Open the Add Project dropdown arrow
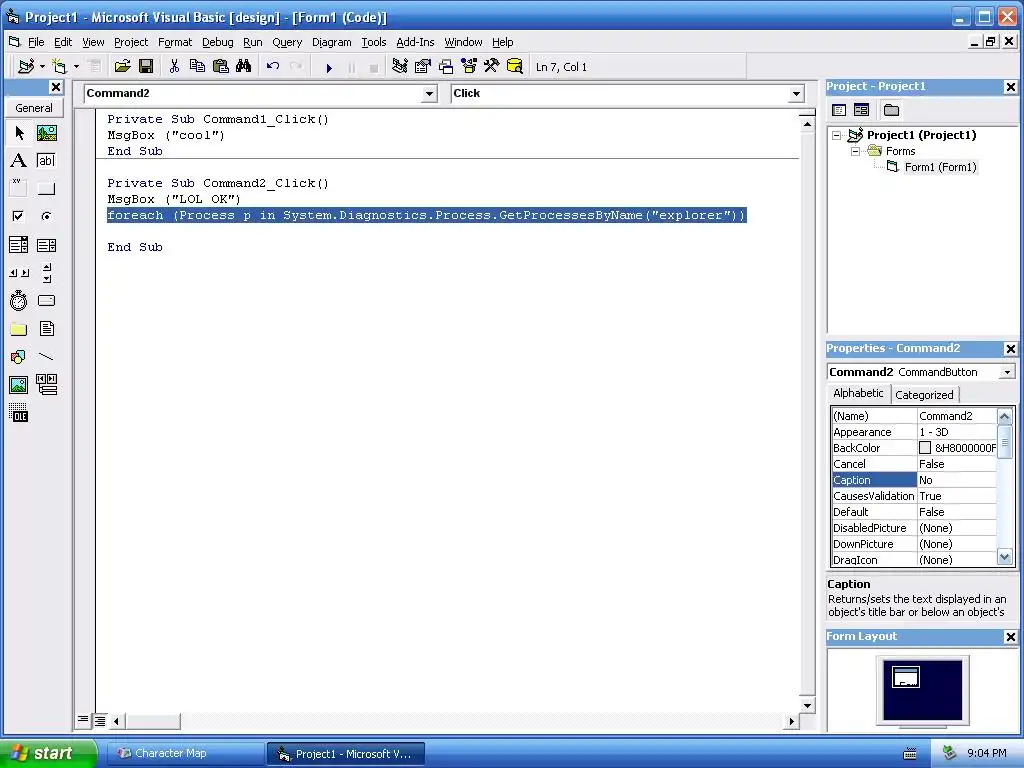1024x768 pixels. click(x=42, y=67)
